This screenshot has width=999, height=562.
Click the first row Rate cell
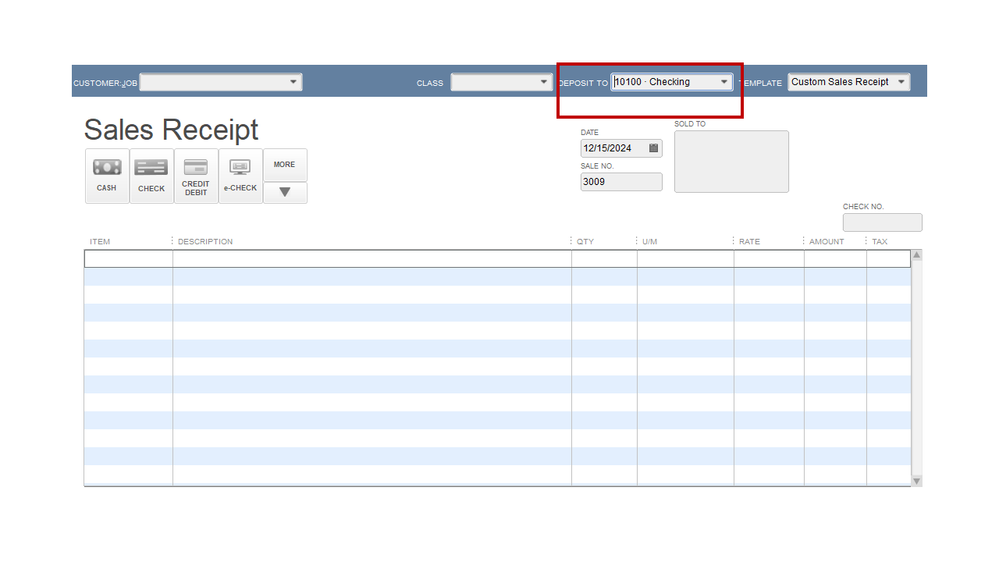769,259
